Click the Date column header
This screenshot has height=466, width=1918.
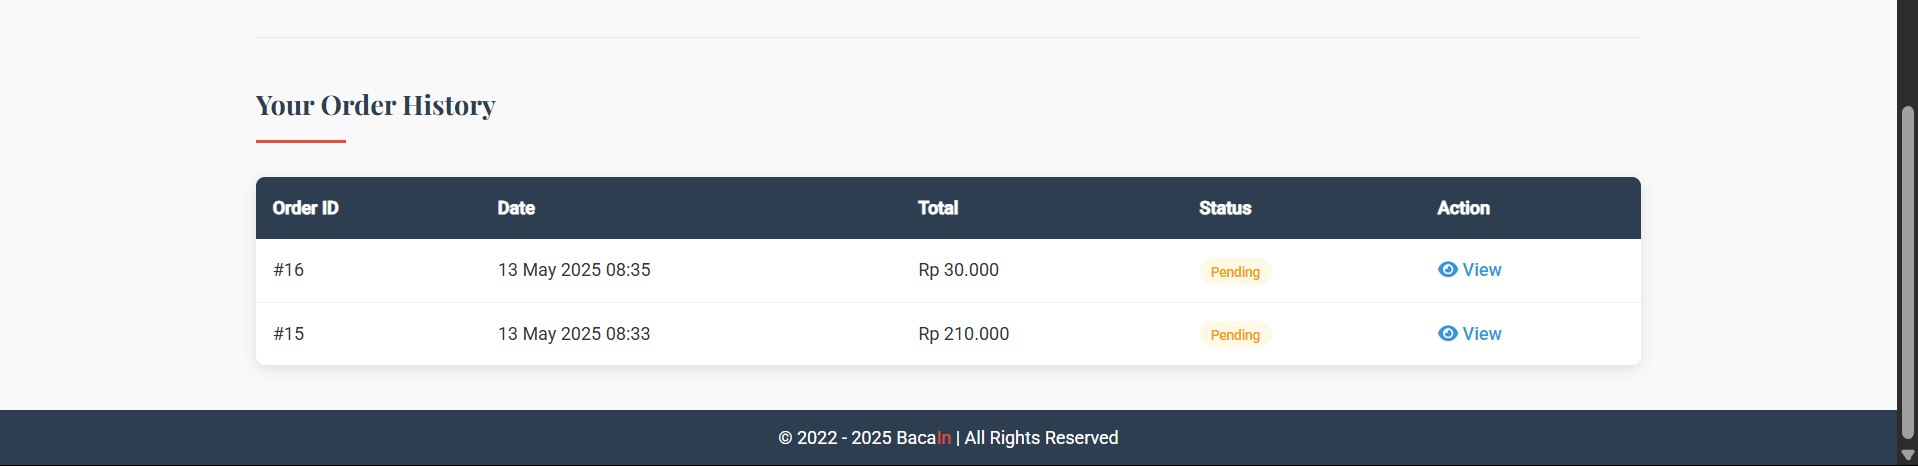coord(516,208)
